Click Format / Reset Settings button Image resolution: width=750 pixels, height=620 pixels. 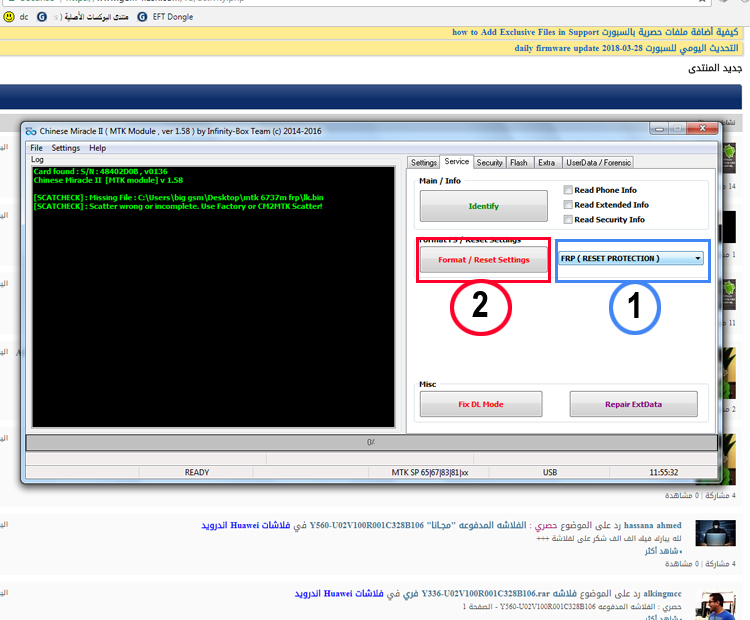pos(484,260)
